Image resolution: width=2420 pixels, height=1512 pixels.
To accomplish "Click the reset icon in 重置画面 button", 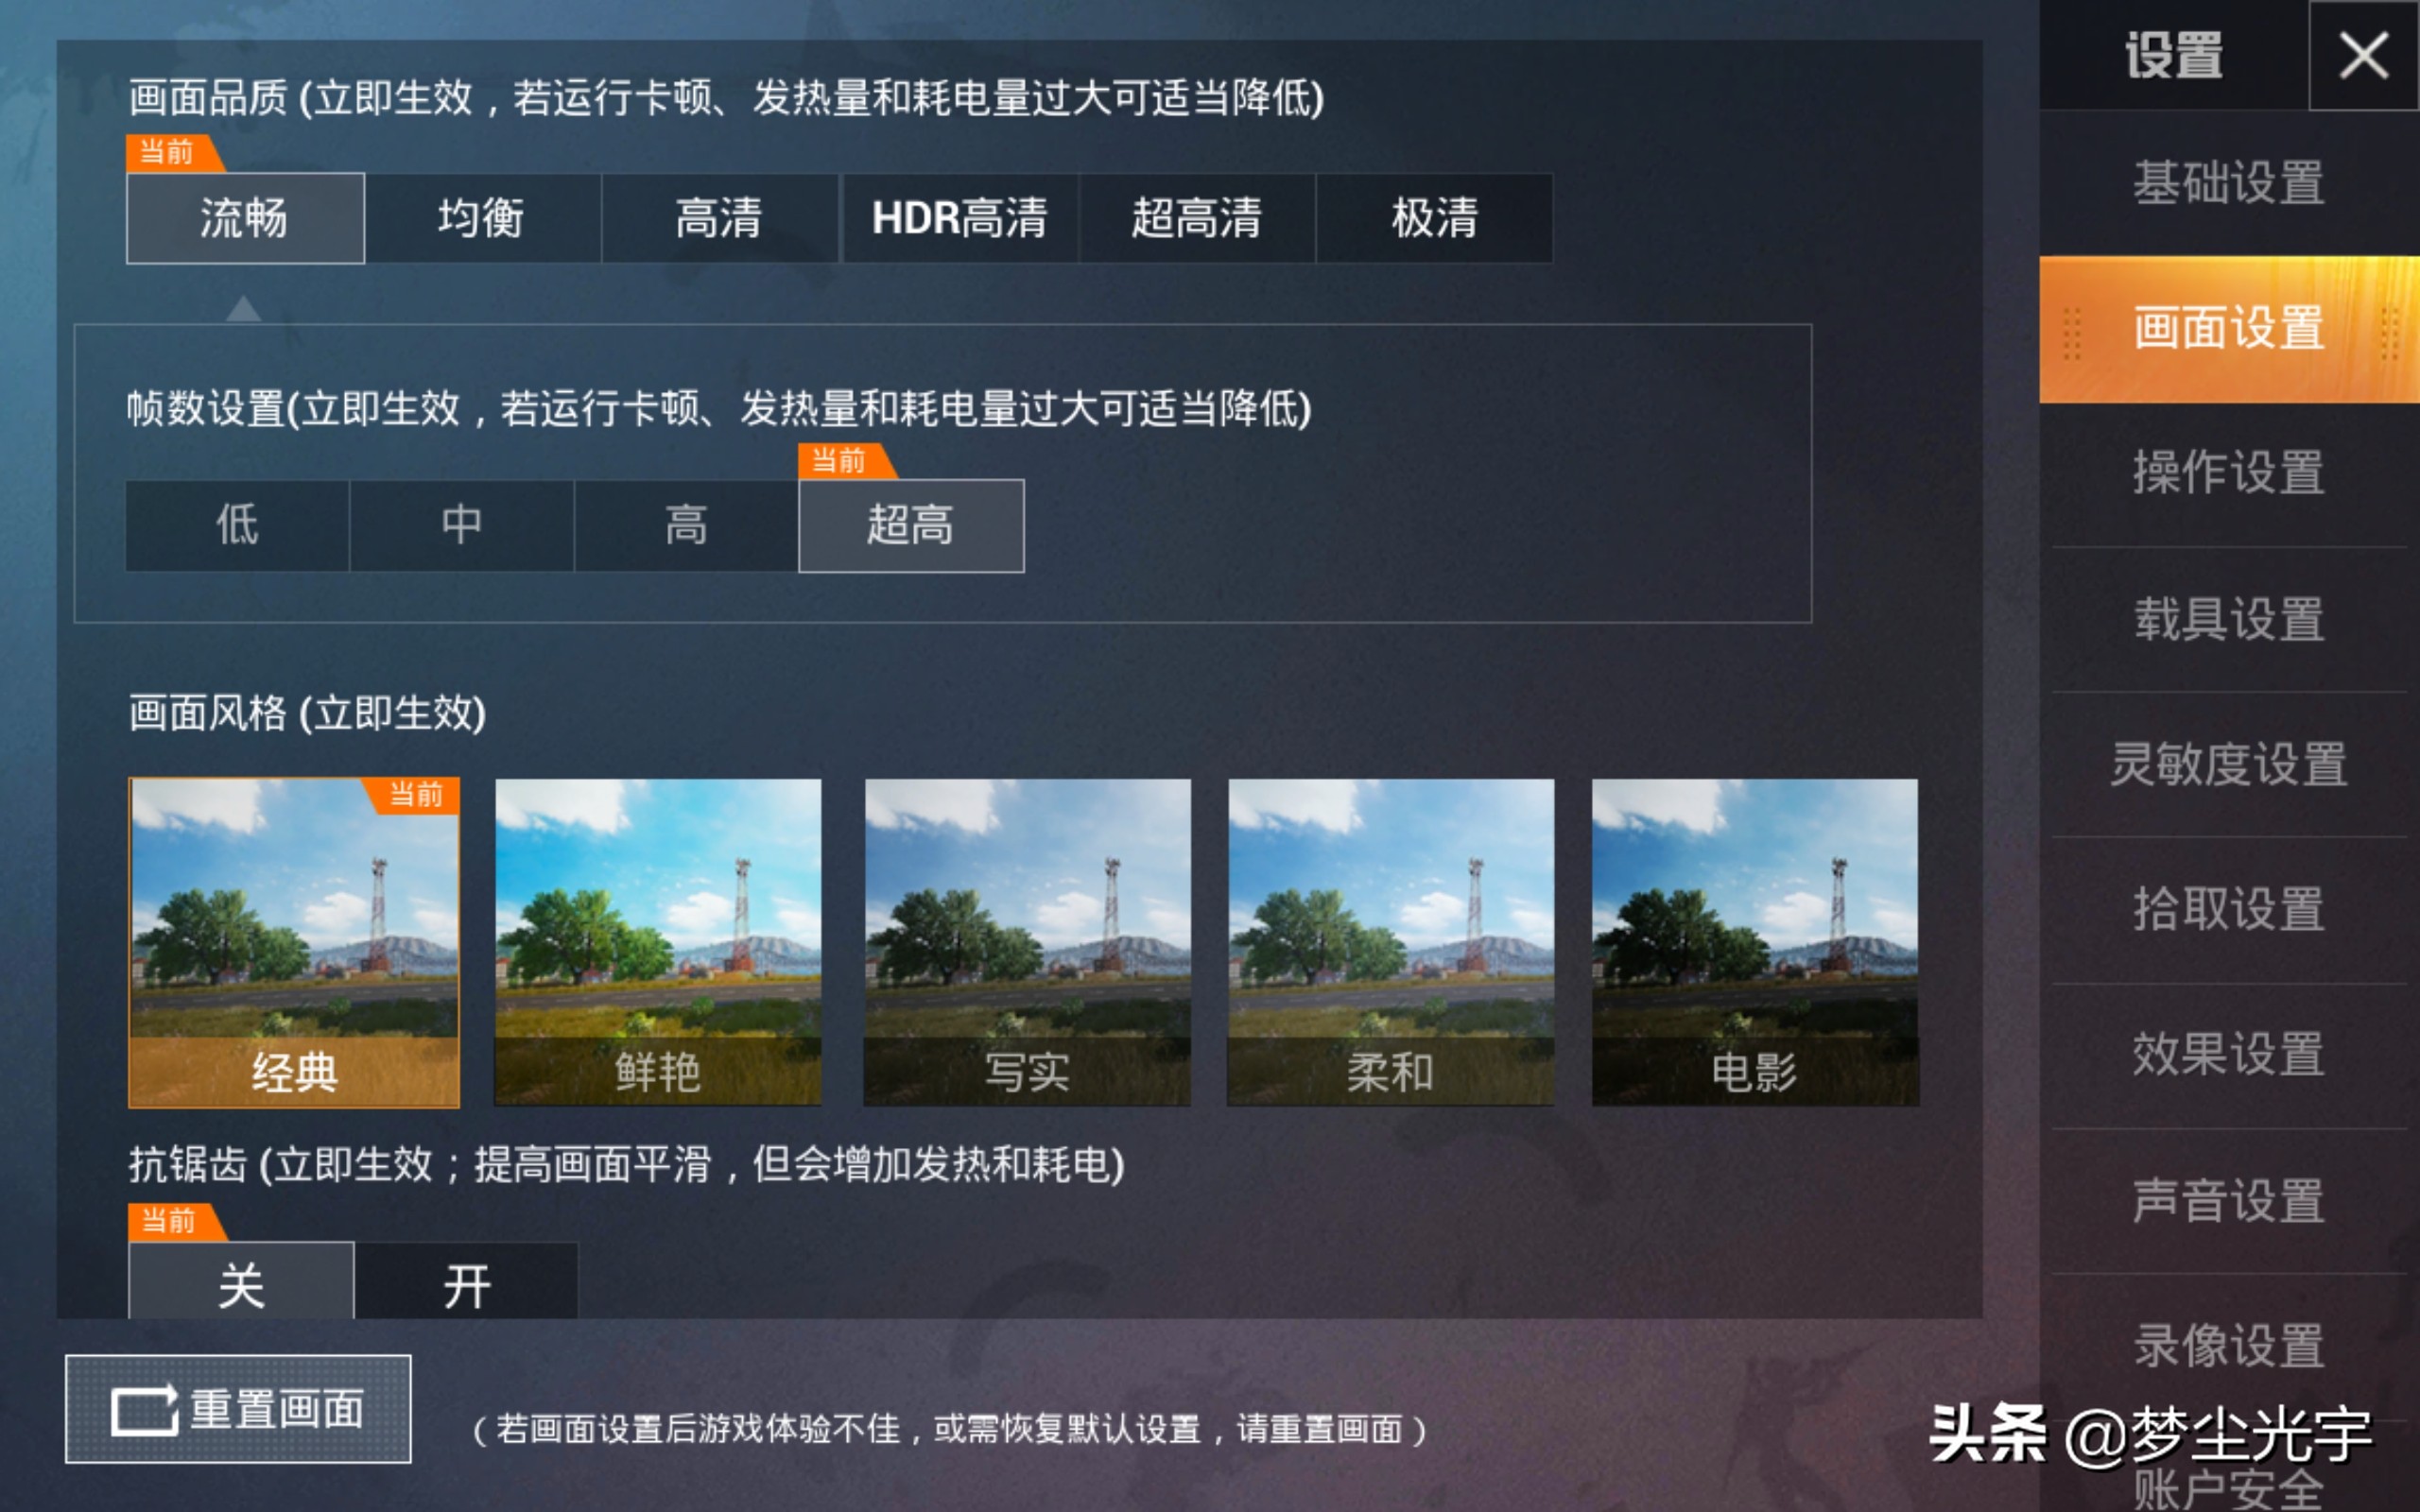I will pyautogui.click(x=144, y=1410).
